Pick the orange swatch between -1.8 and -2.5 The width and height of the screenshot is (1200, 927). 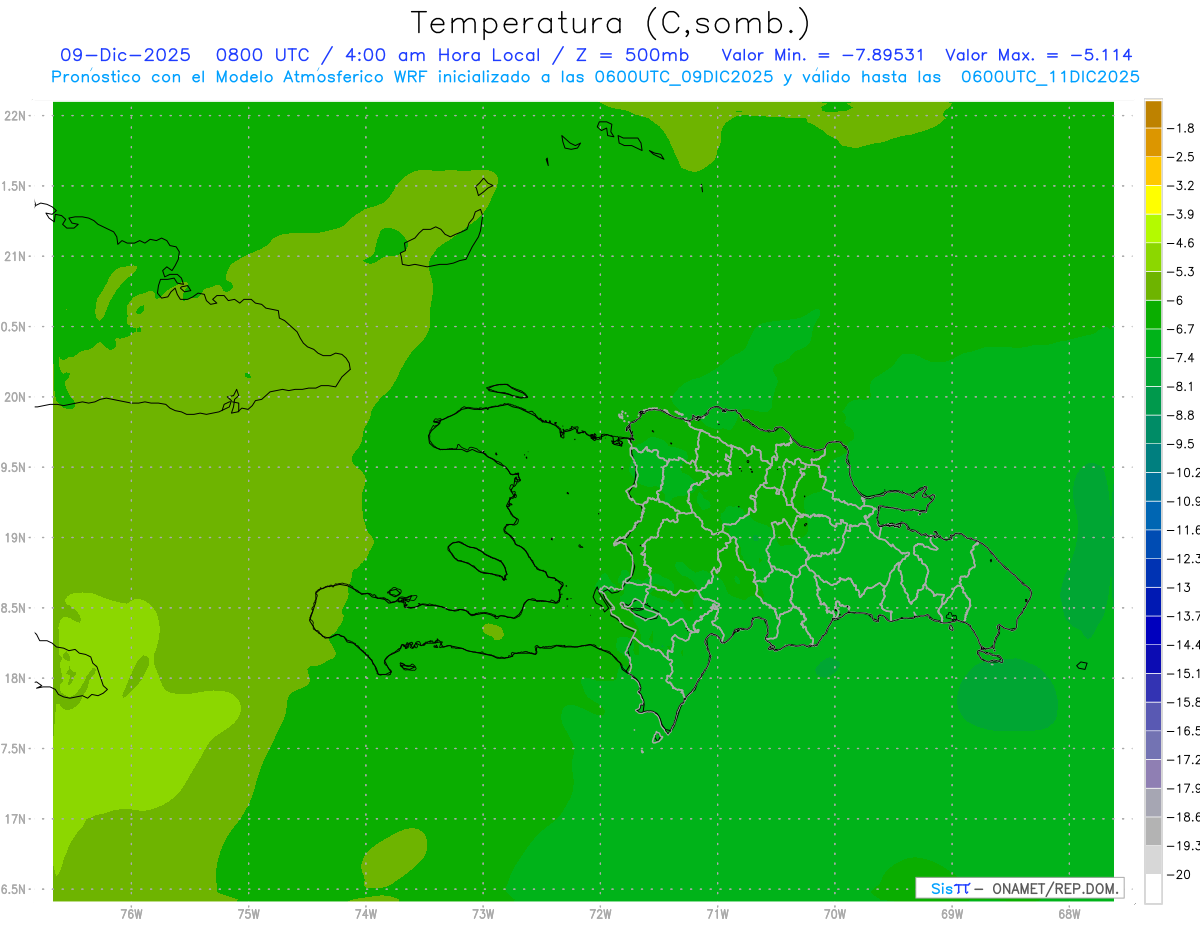(1153, 142)
